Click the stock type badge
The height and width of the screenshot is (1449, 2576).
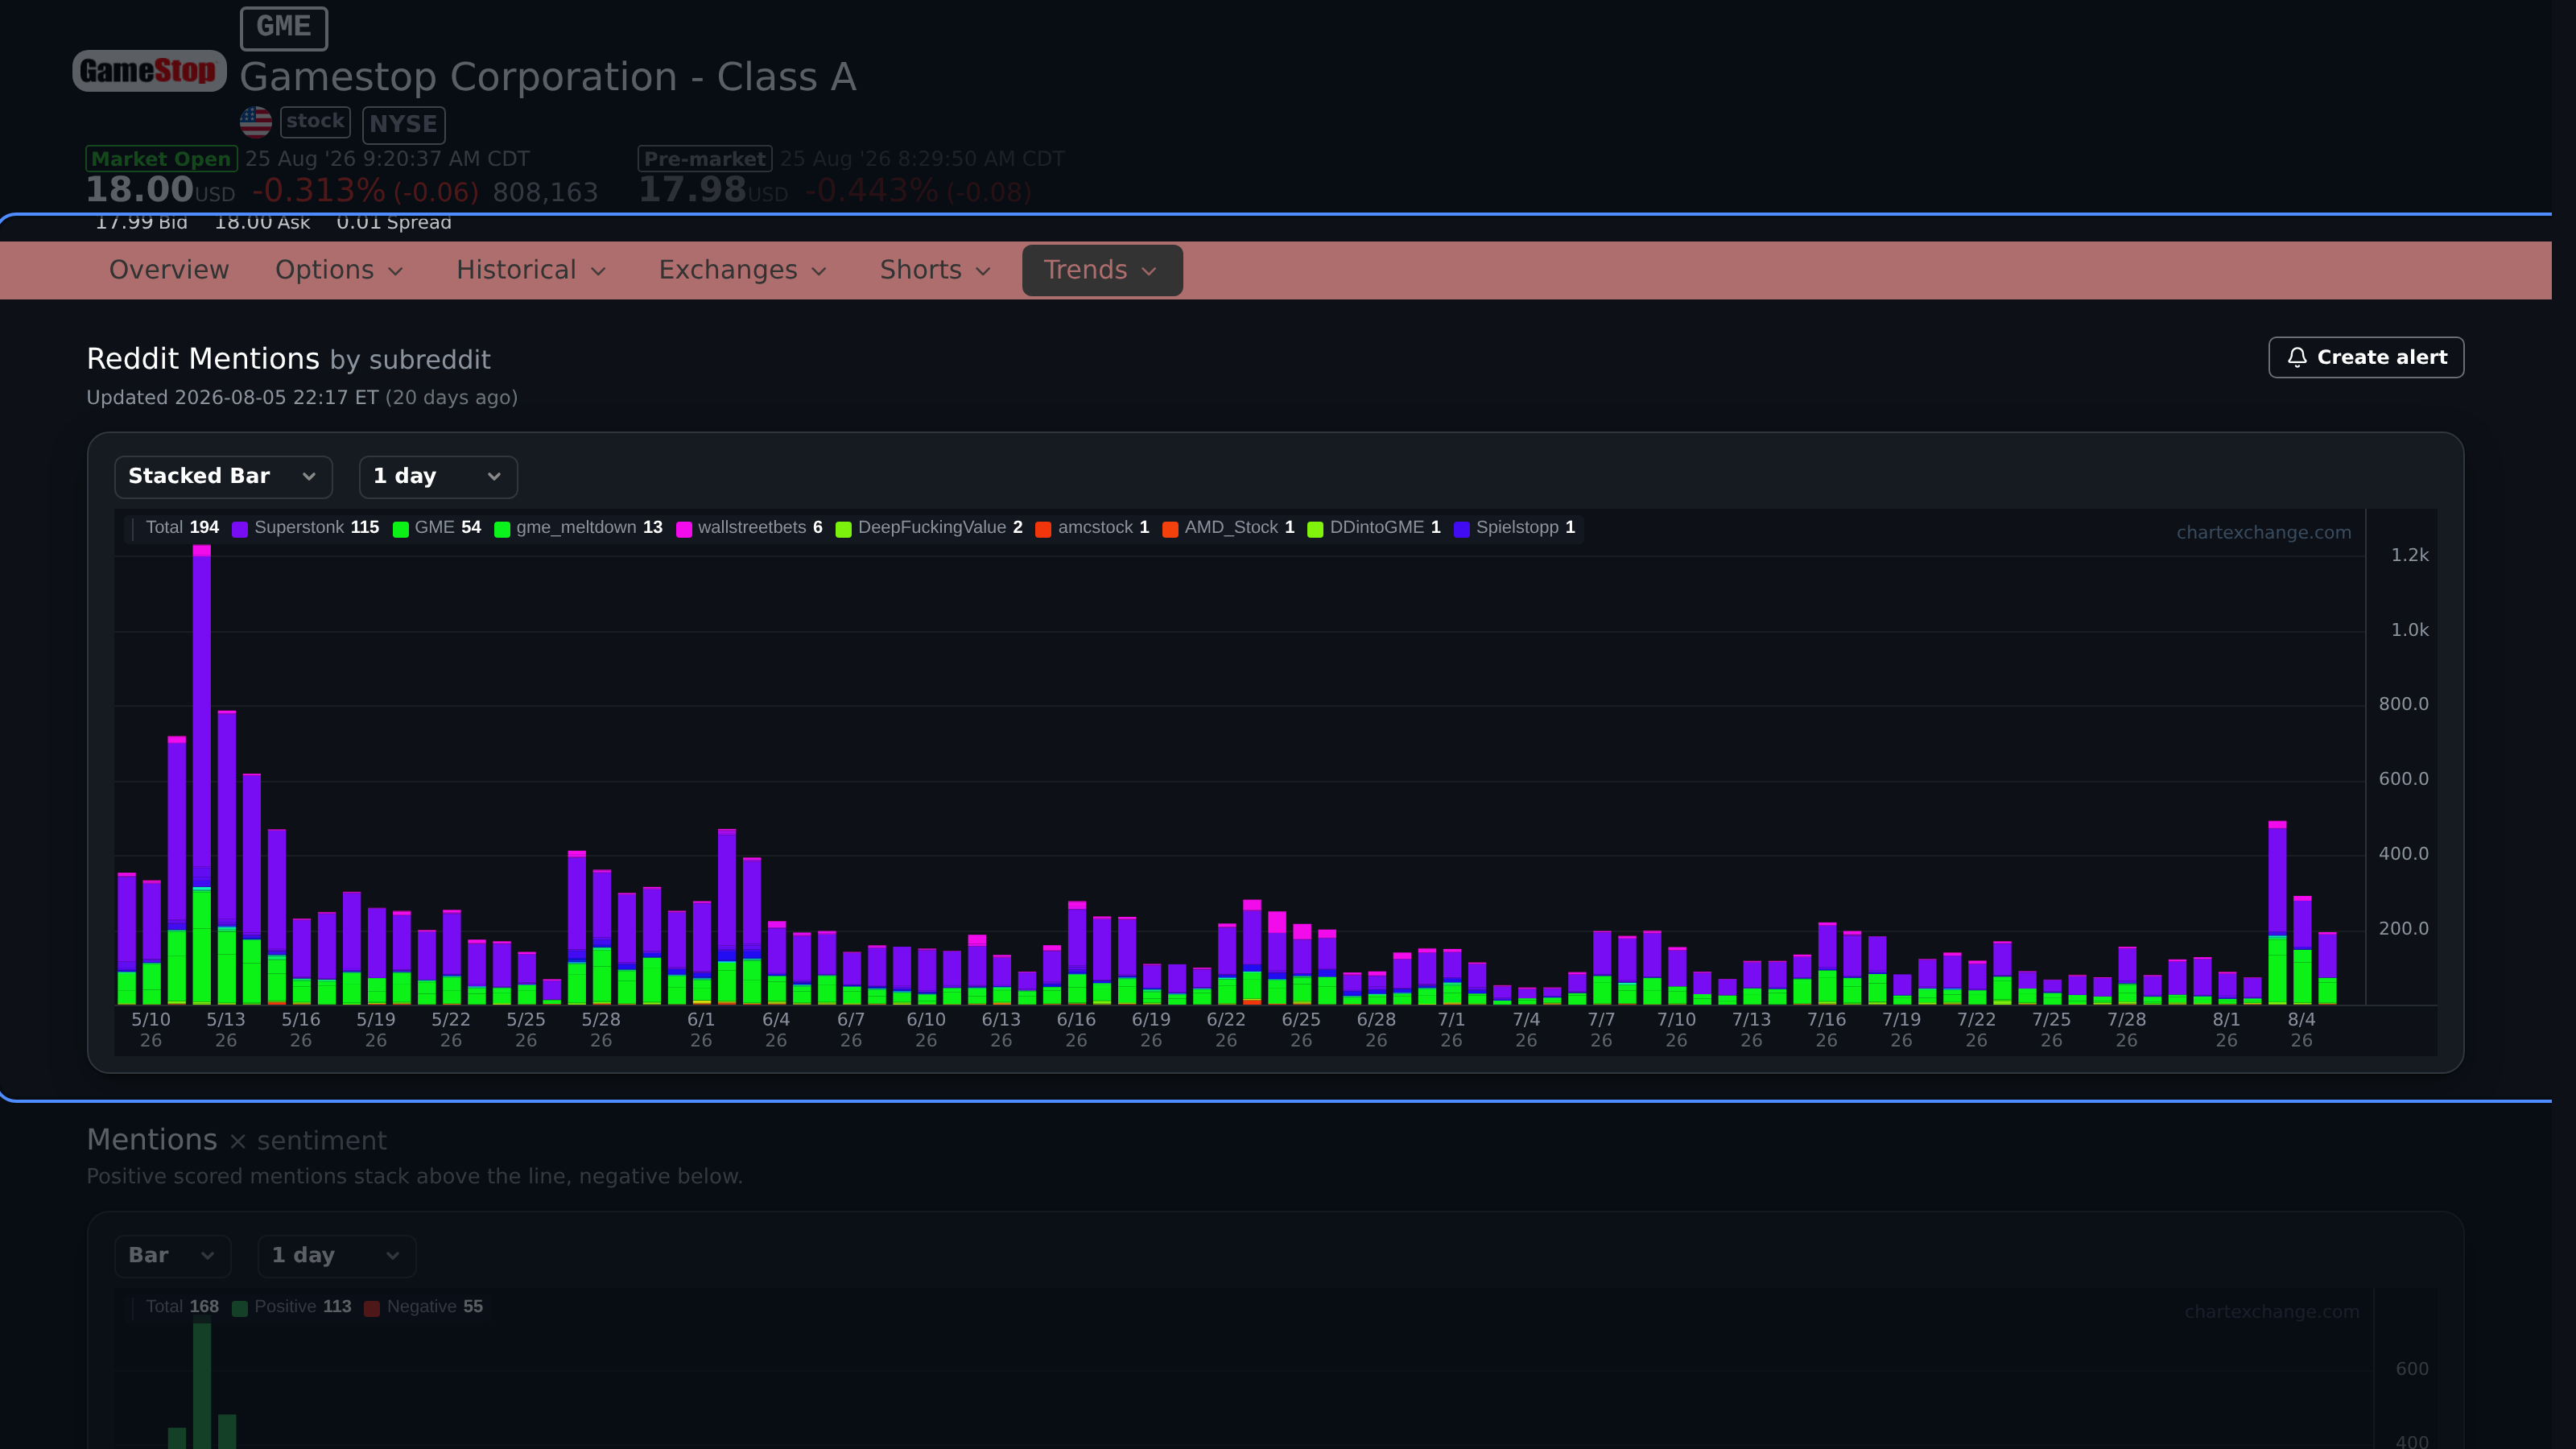coord(315,121)
